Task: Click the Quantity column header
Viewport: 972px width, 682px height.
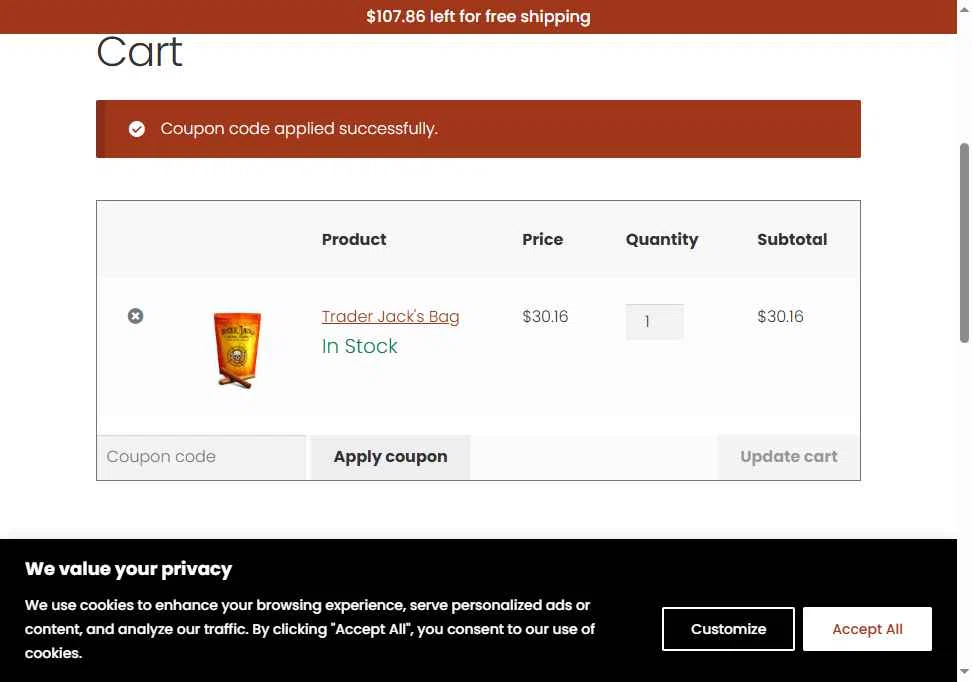Action: point(661,240)
